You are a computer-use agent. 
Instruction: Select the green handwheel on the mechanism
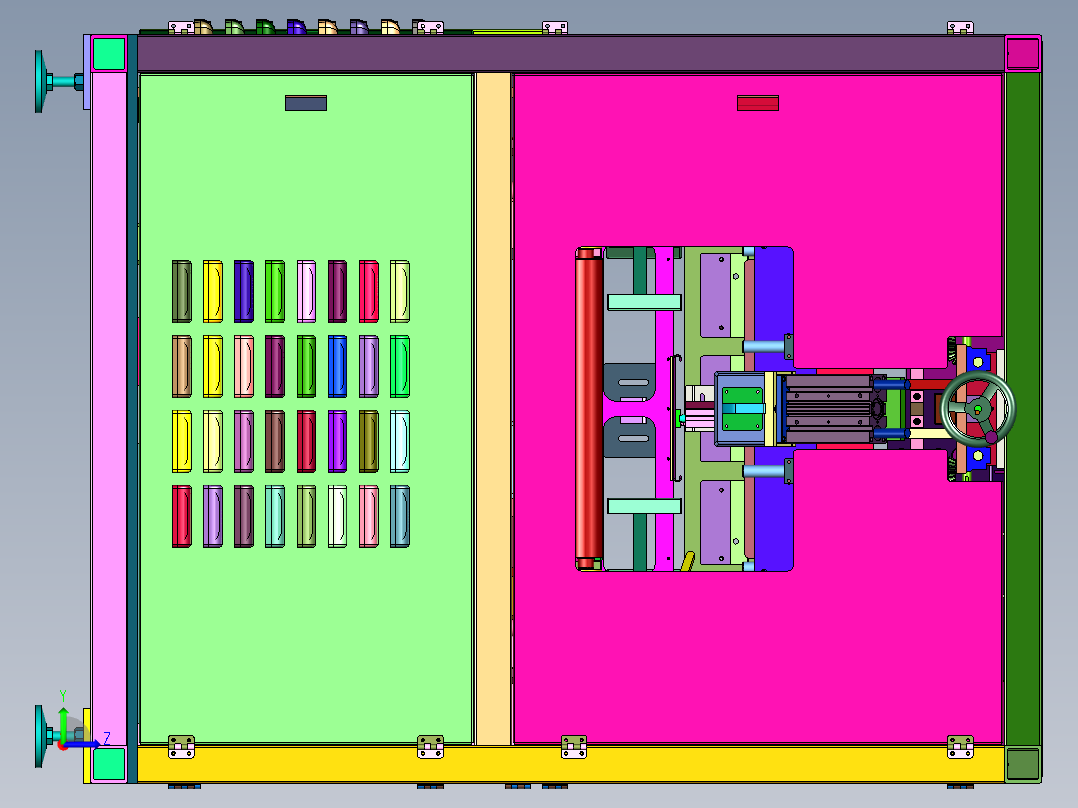(x=977, y=410)
